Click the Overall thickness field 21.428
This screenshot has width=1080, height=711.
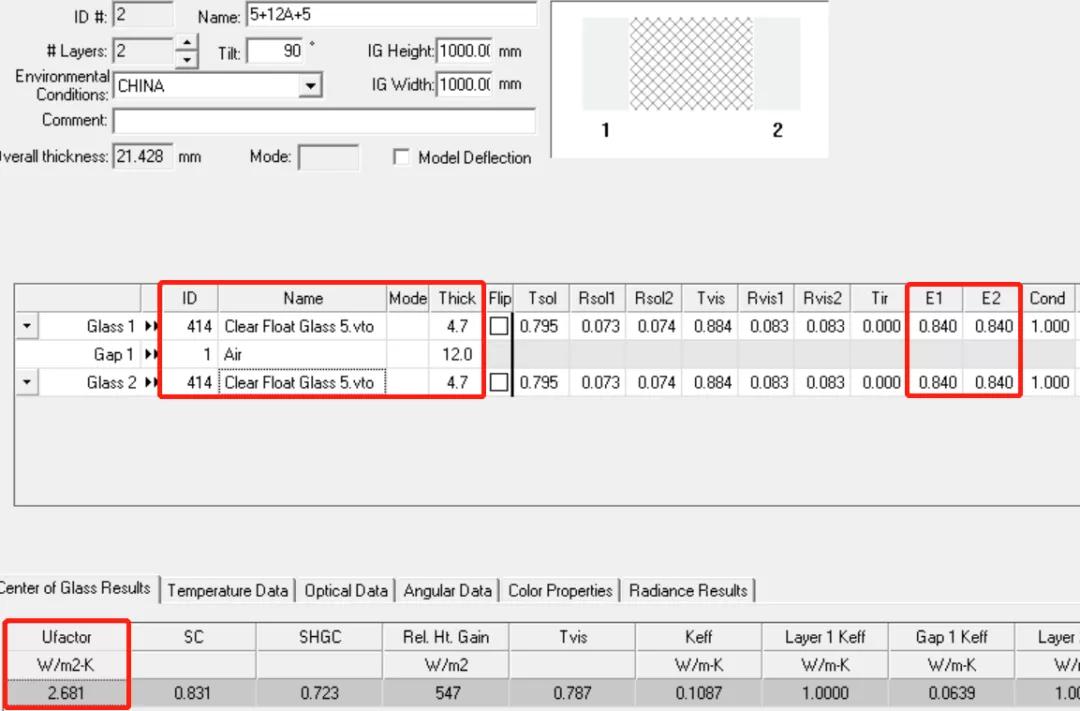[143, 156]
